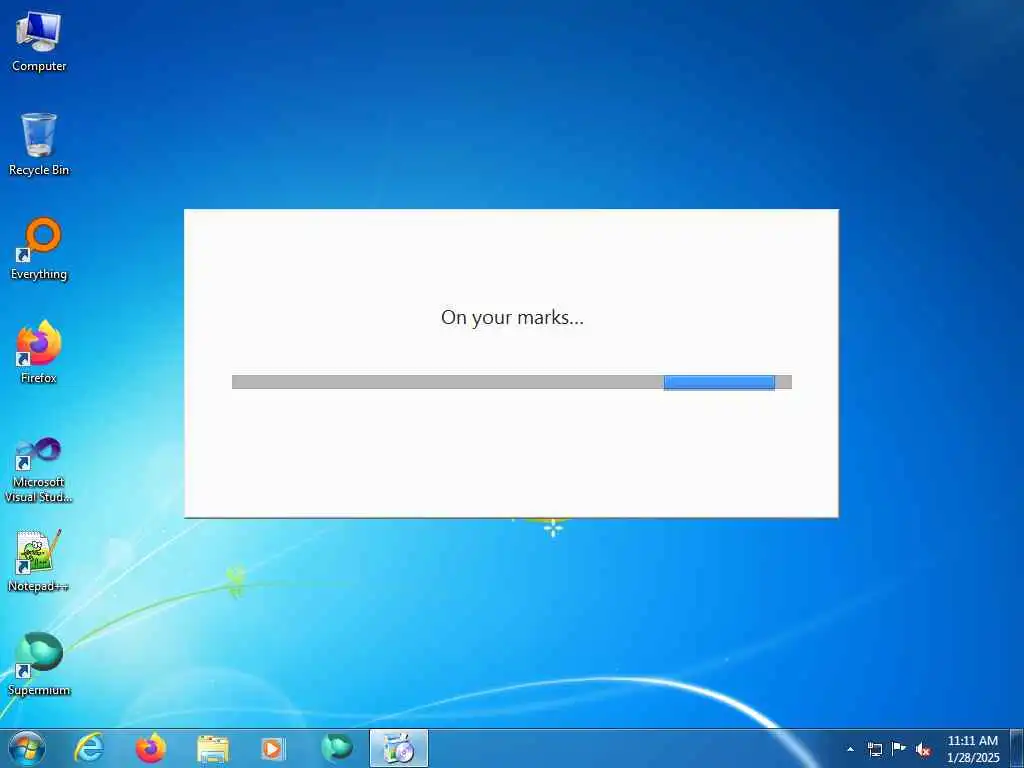
Task: Select the Recycle Bin icon
Action: (39, 145)
